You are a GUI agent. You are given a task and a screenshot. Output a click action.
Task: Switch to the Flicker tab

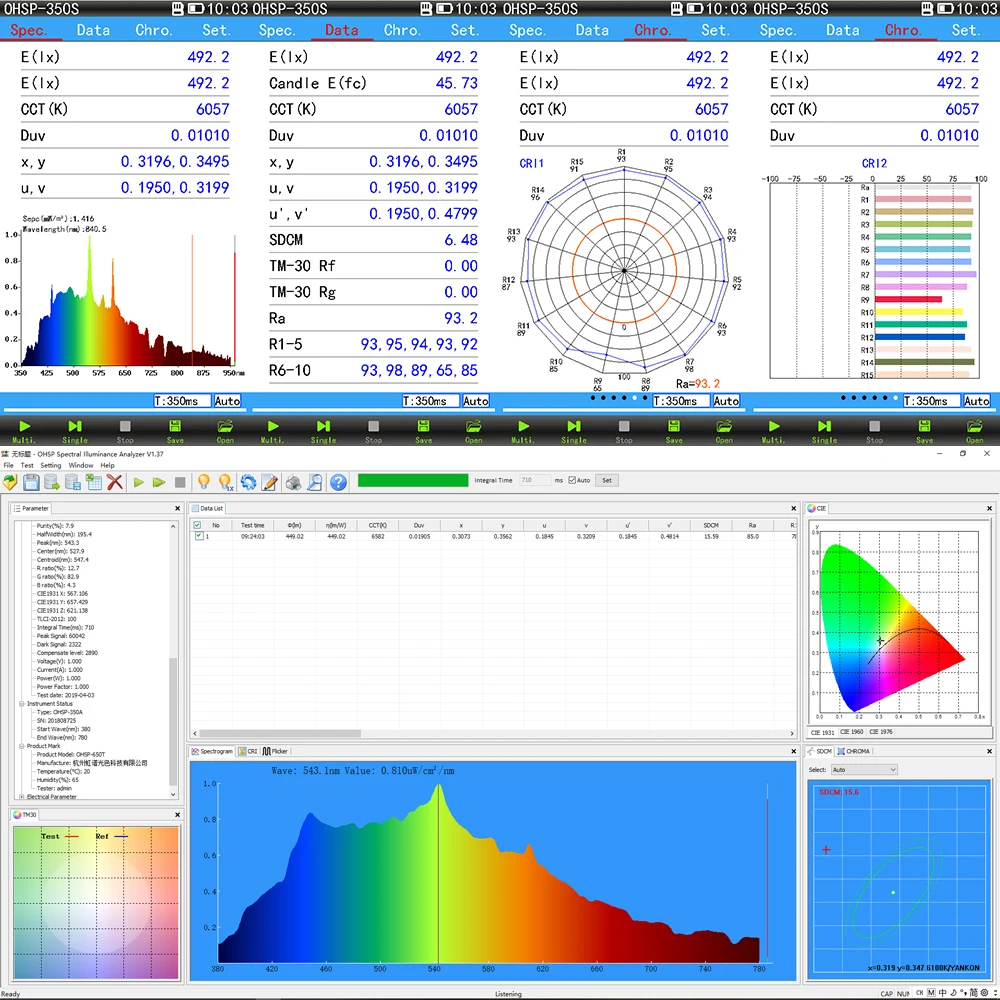click(275, 750)
